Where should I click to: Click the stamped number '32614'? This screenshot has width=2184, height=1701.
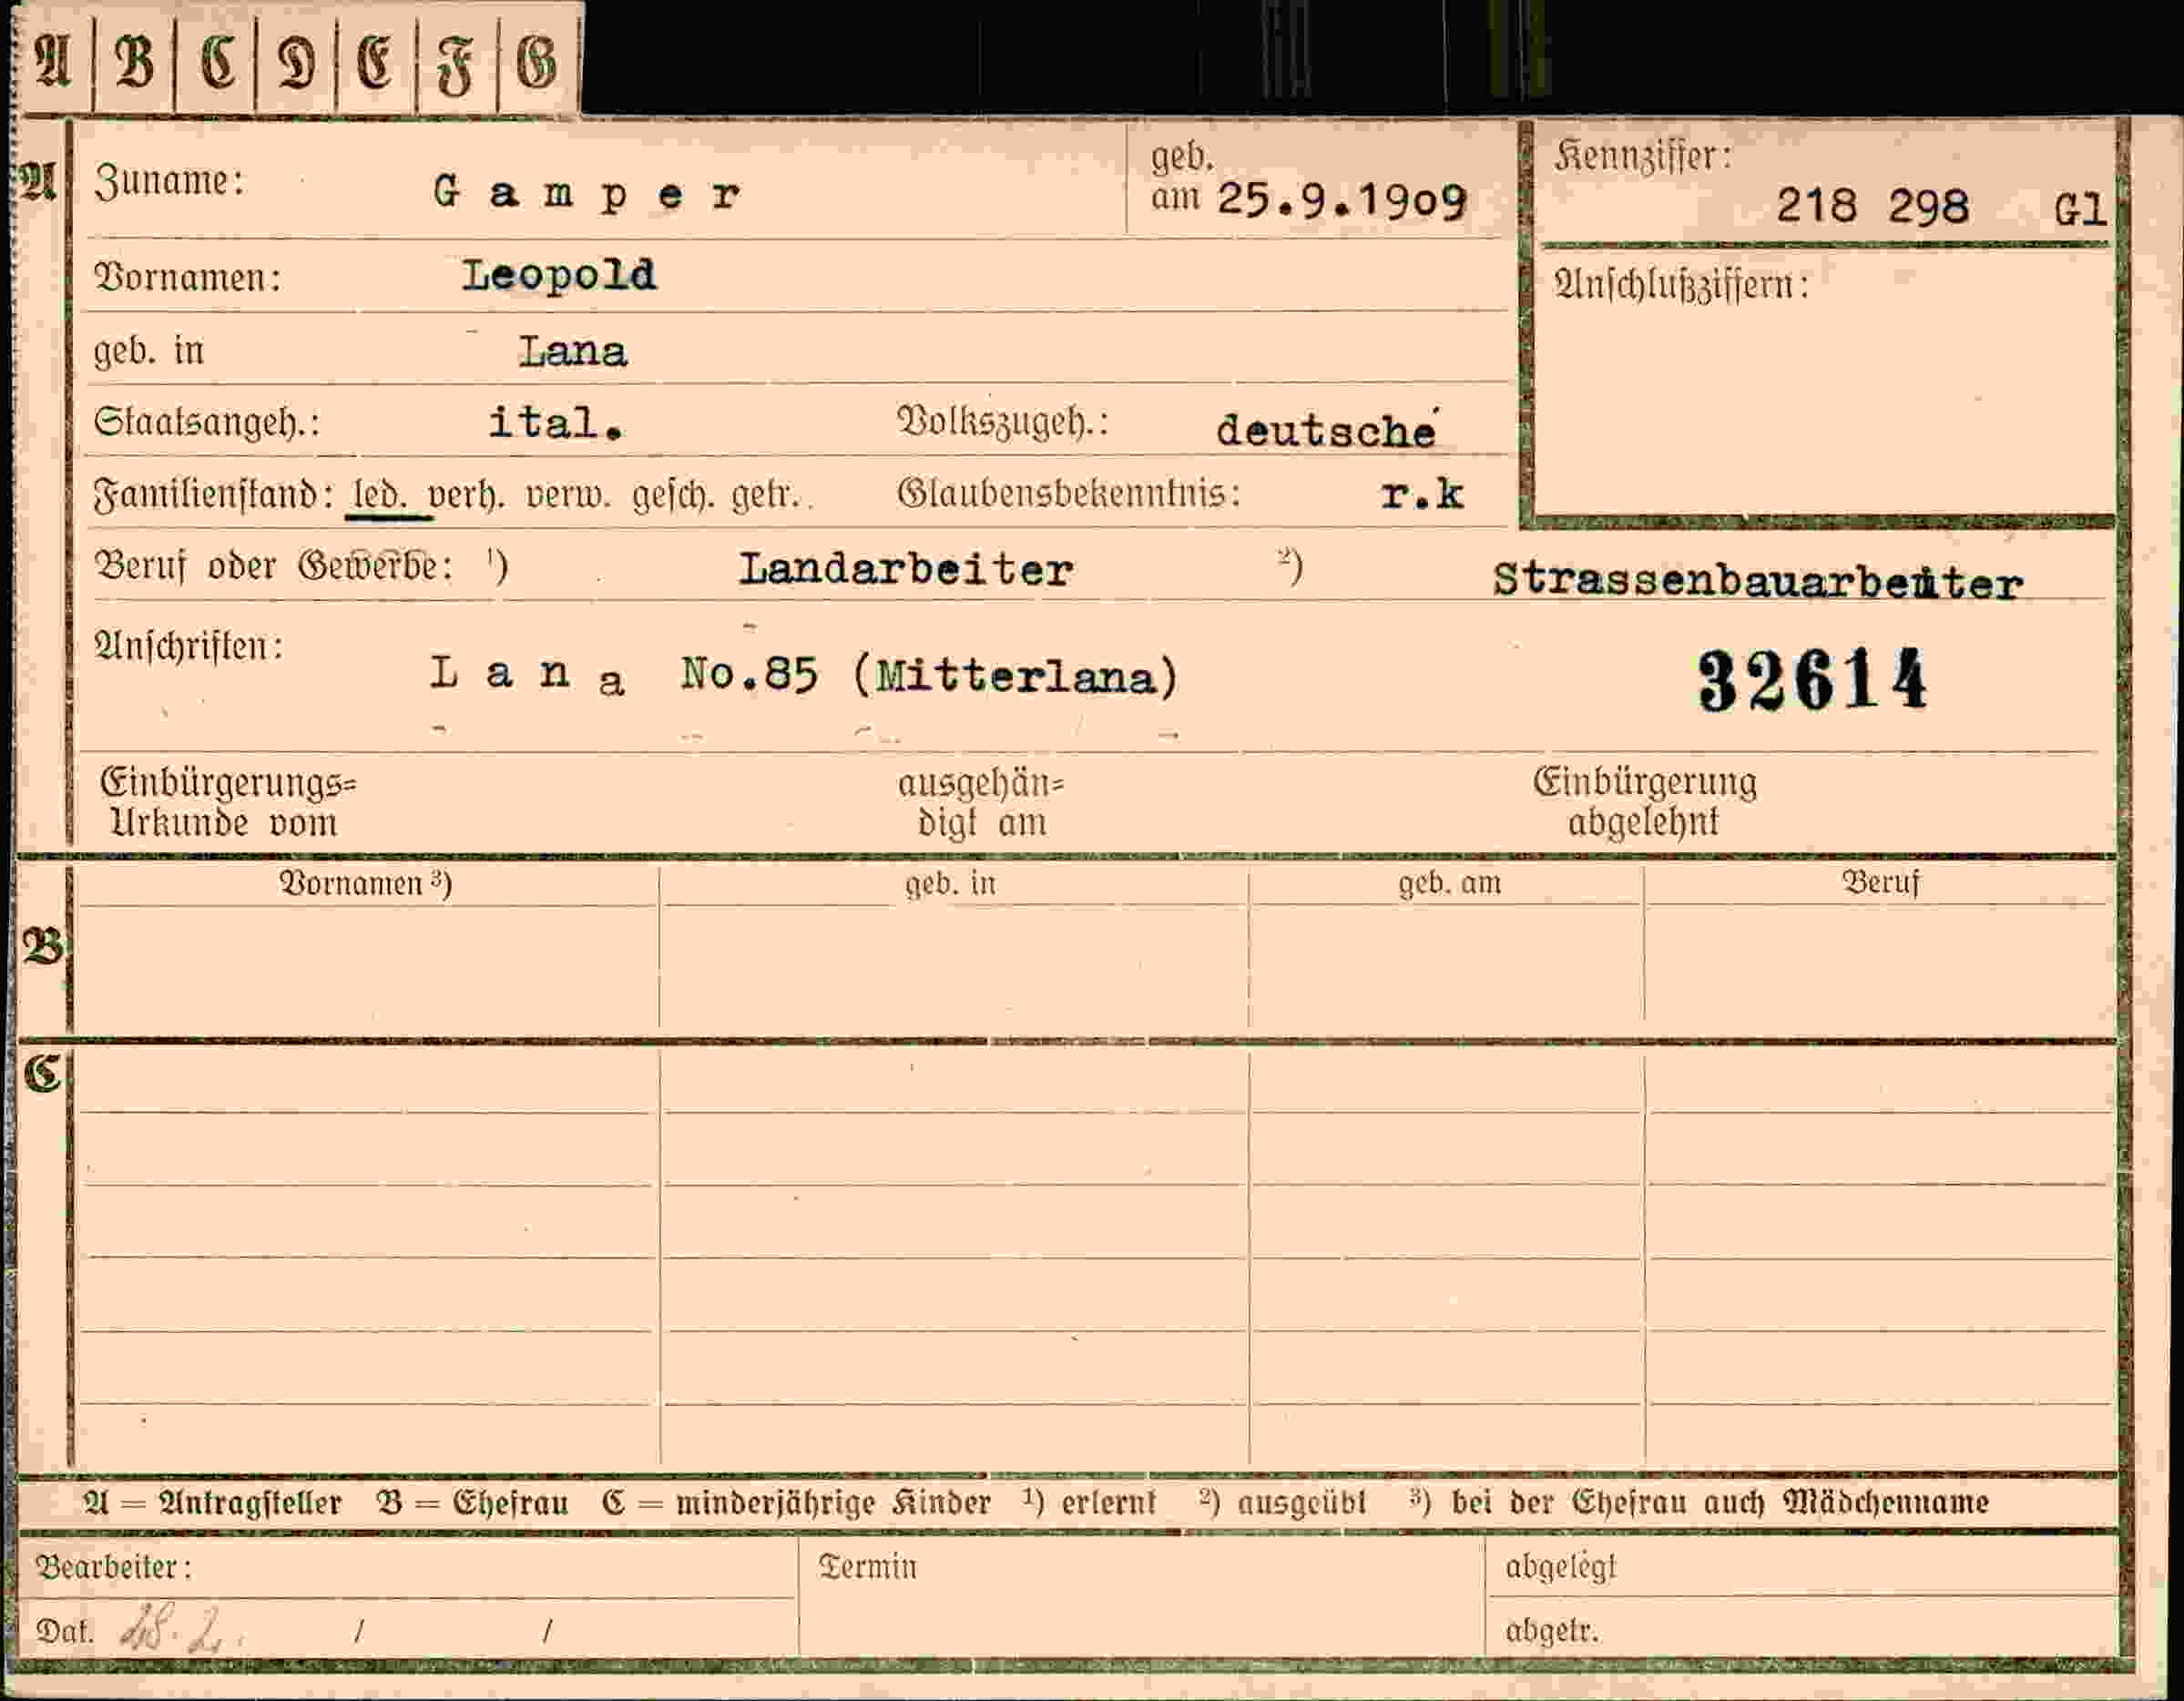point(1812,679)
